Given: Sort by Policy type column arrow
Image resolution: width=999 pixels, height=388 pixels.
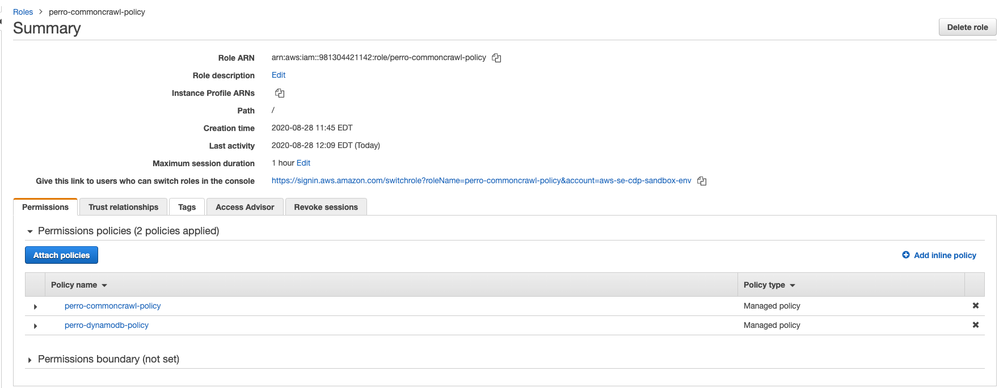Looking at the screenshot, I should 792,285.
